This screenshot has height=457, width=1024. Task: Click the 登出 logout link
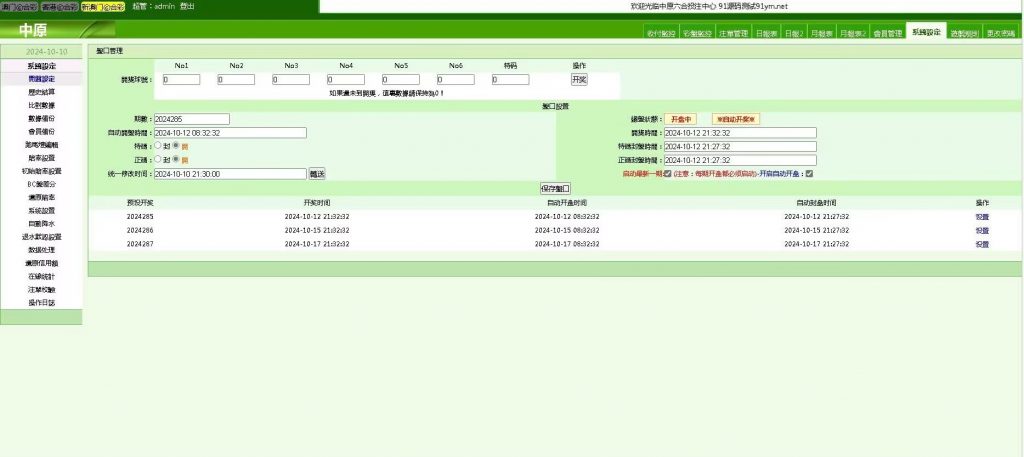(x=188, y=6)
